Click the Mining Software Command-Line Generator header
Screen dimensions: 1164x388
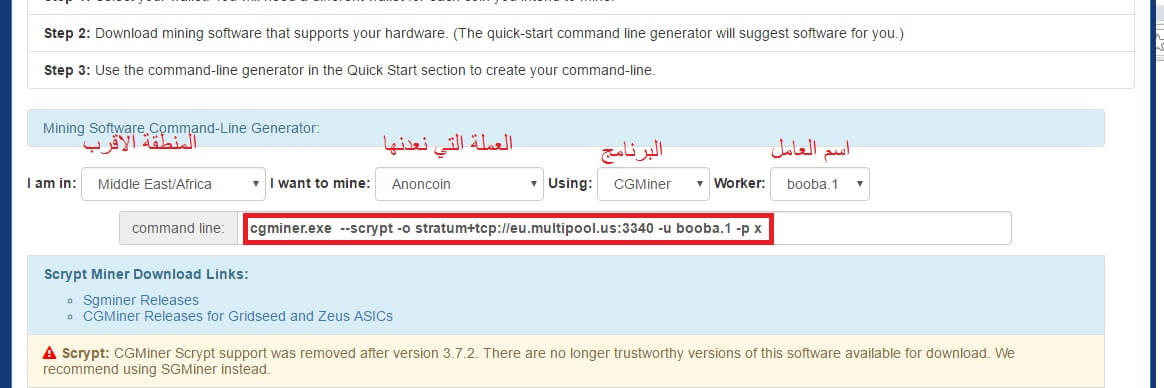click(x=566, y=128)
